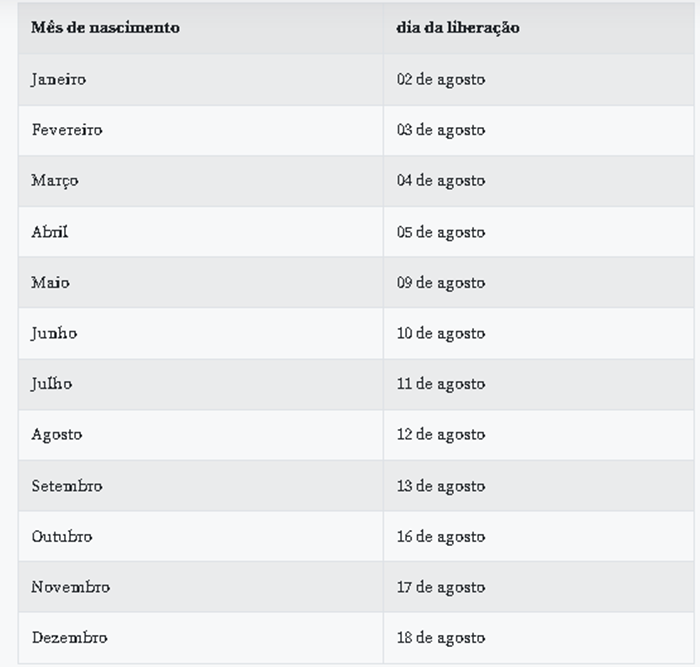Click the '02 de agosto' date cell

[440, 79]
